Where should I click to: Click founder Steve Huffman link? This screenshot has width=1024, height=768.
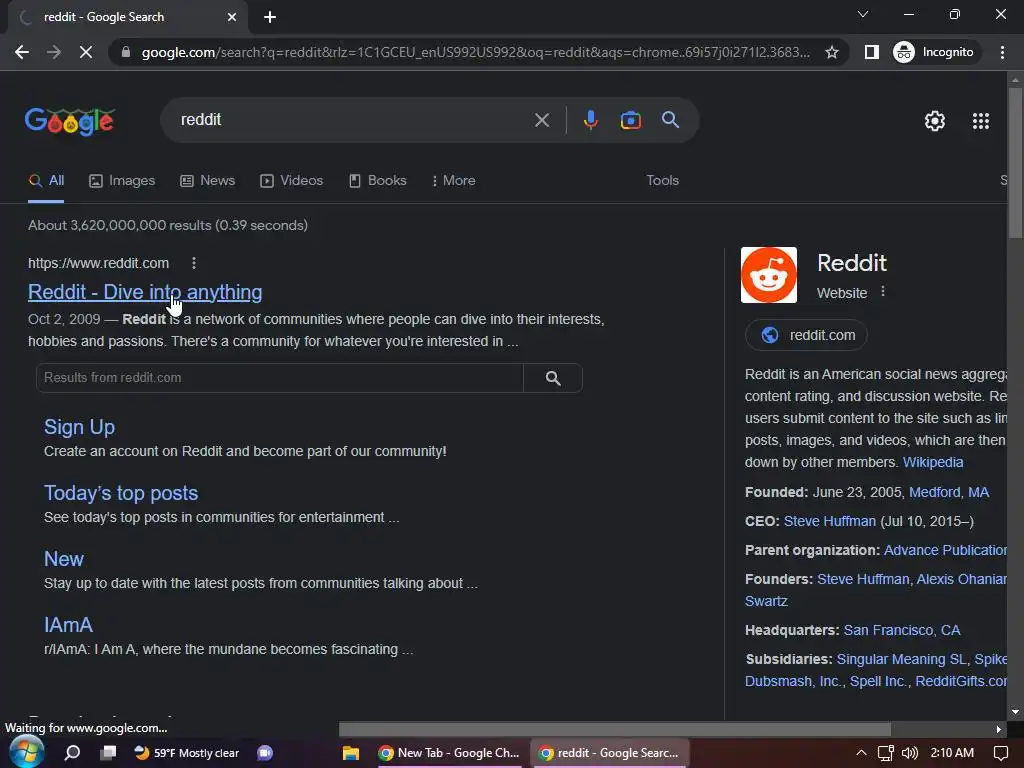[x=863, y=579]
